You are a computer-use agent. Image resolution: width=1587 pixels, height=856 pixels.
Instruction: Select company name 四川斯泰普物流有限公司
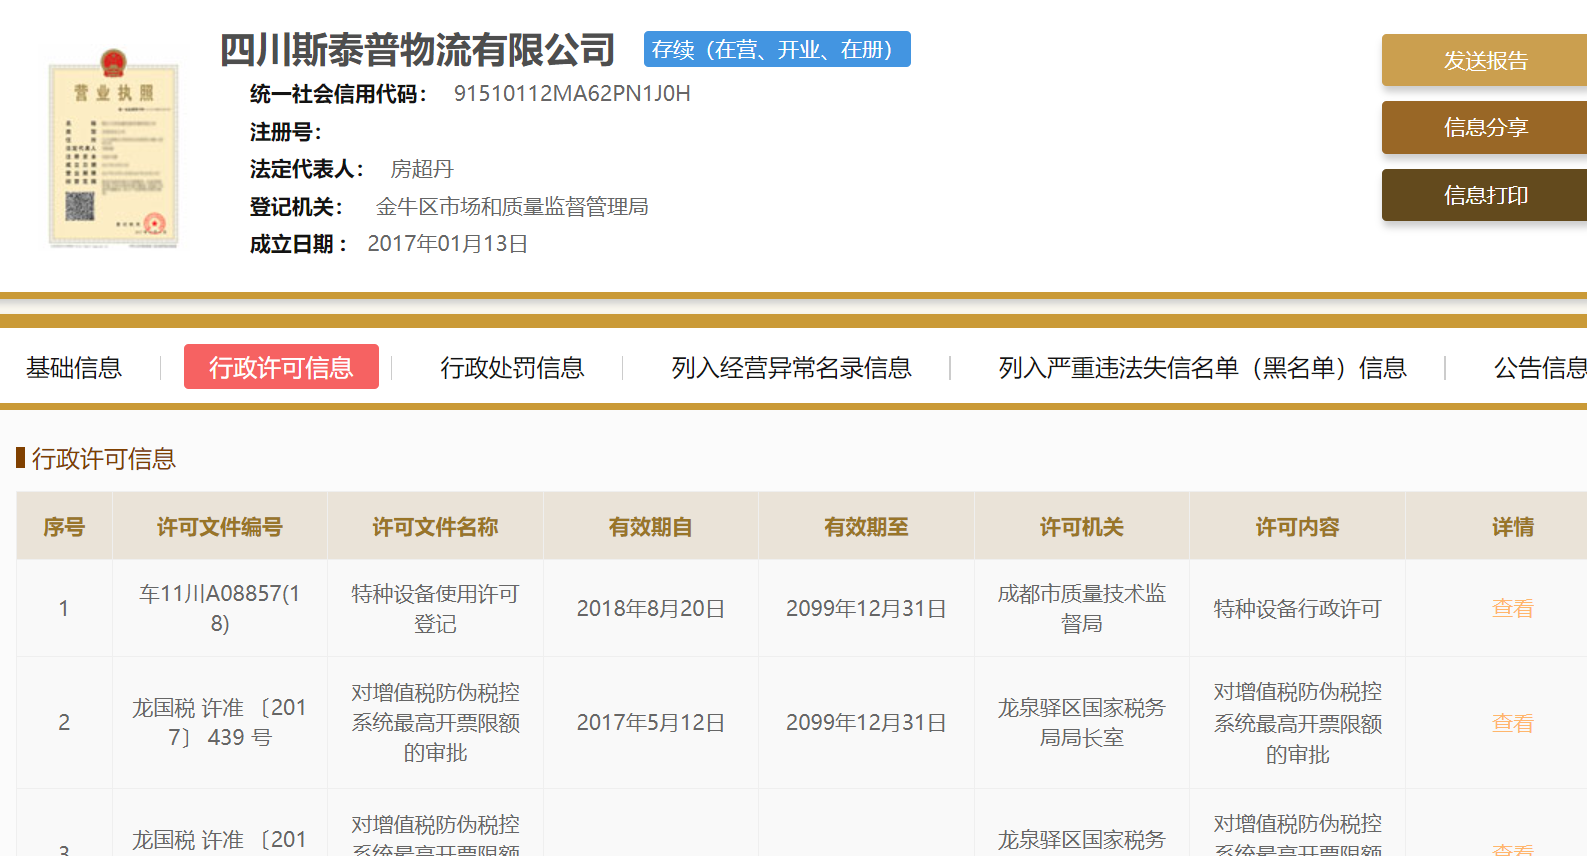click(417, 49)
